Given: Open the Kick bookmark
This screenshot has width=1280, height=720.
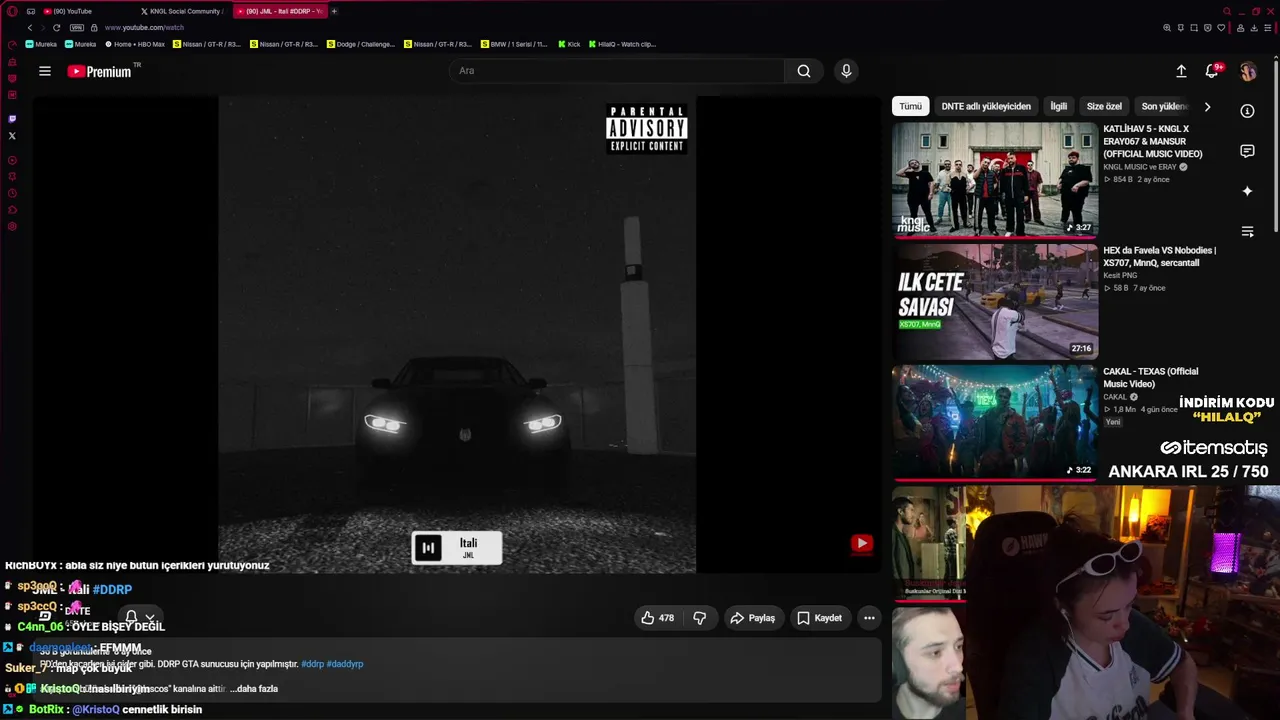Looking at the screenshot, I should 569,44.
